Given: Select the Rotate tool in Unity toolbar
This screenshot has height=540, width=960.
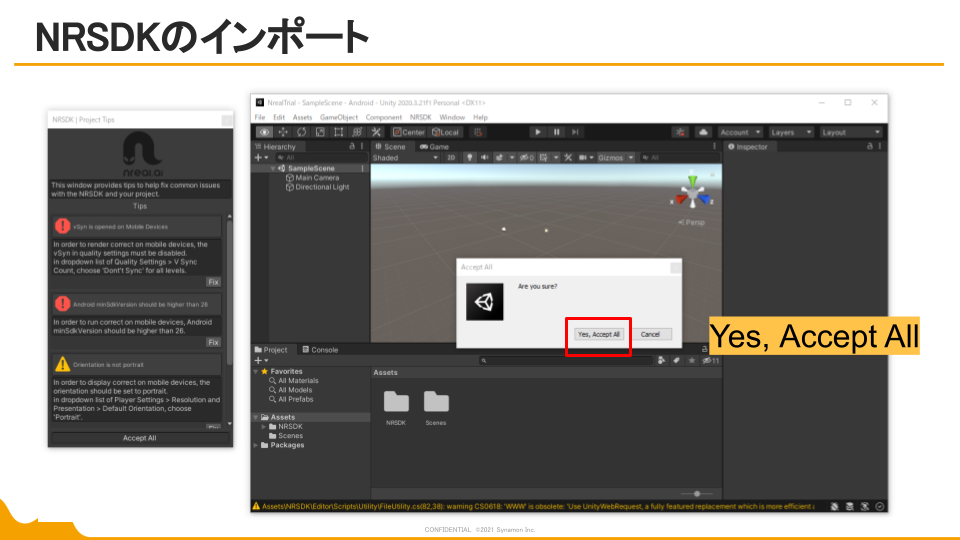Looking at the screenshot, I should pos(301,132).
